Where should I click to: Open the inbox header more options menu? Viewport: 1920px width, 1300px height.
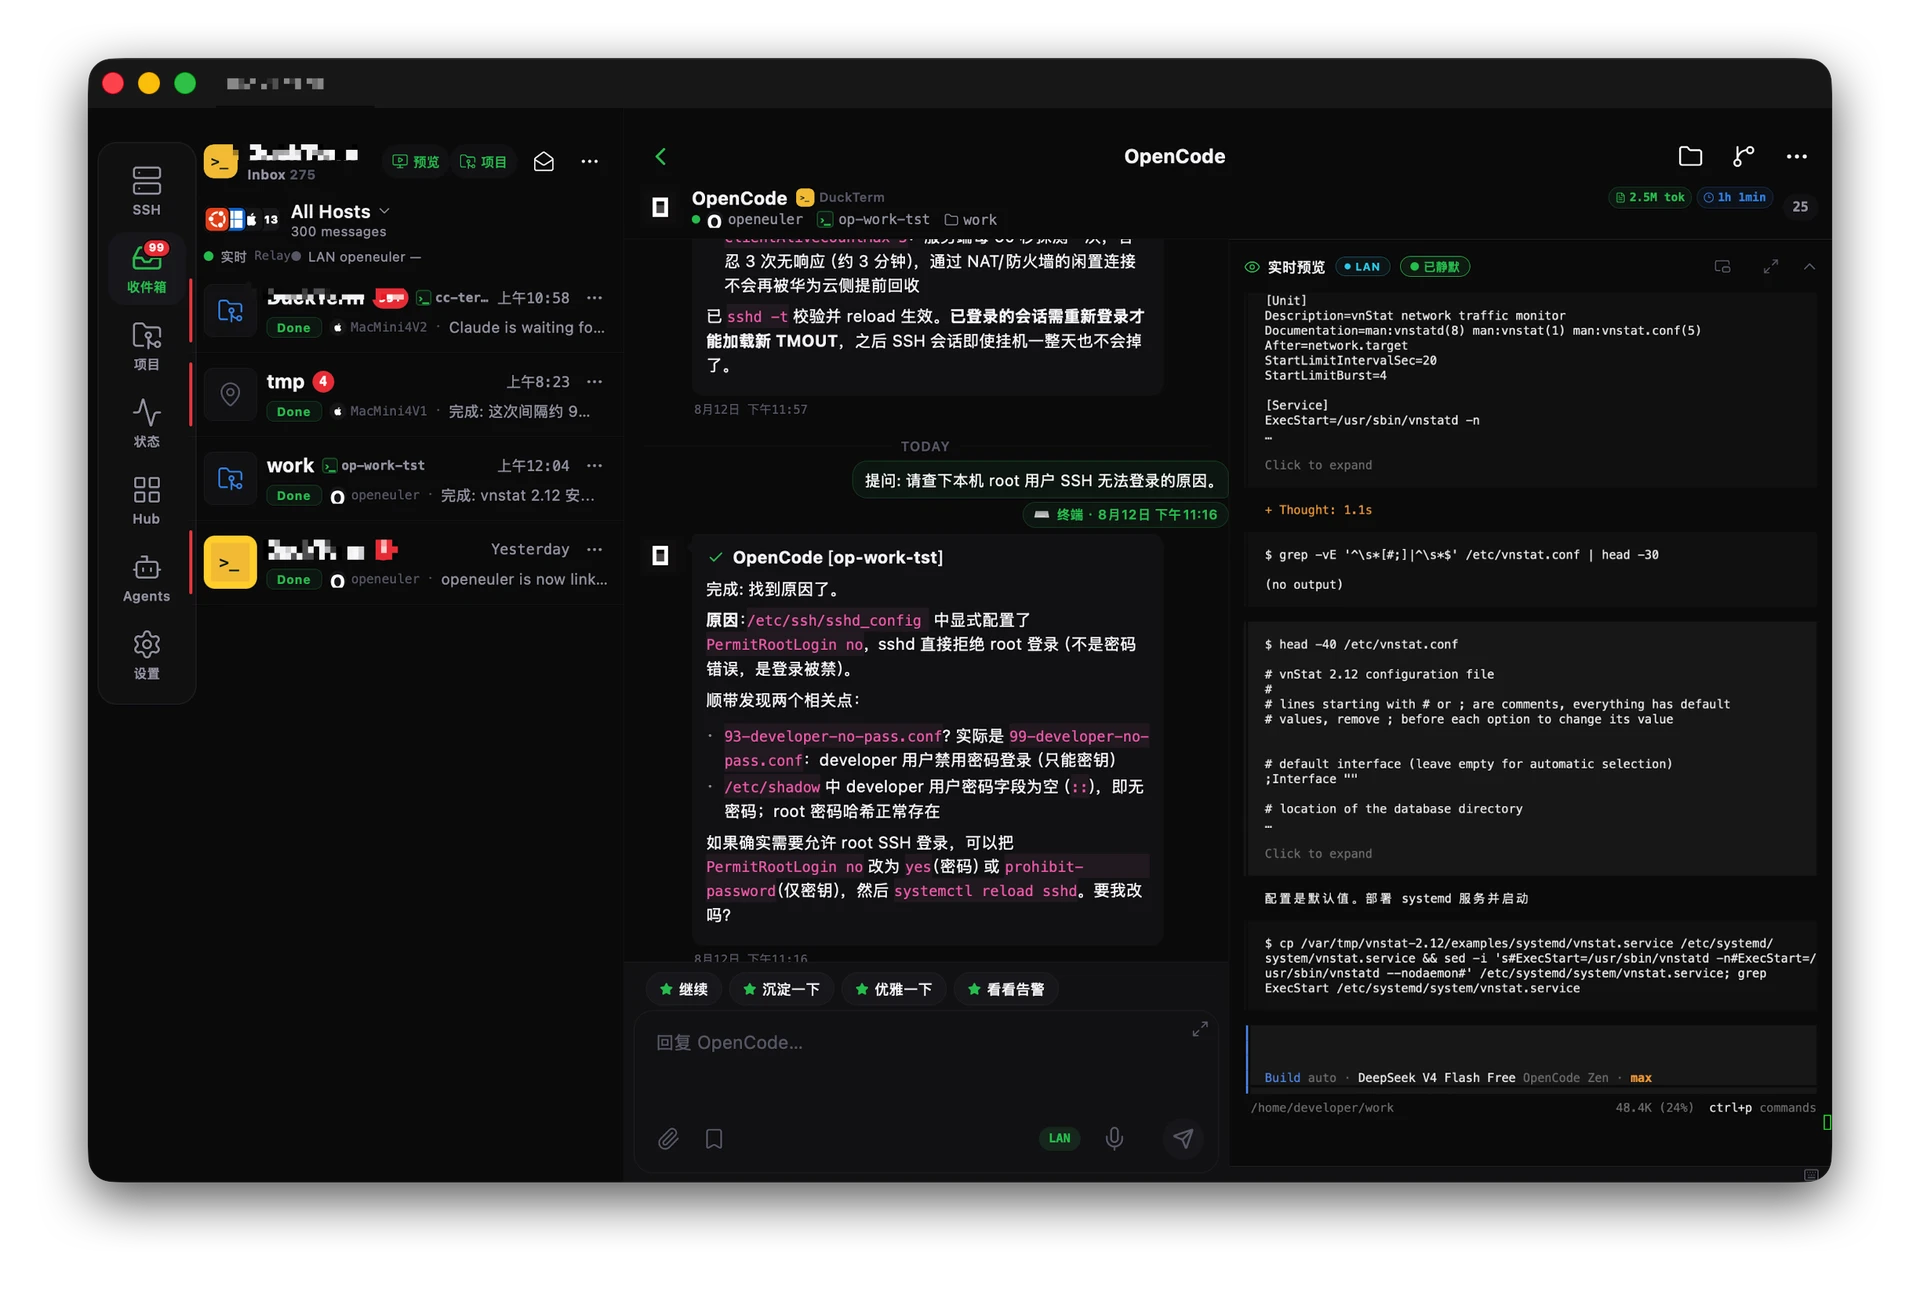point(590,161)
